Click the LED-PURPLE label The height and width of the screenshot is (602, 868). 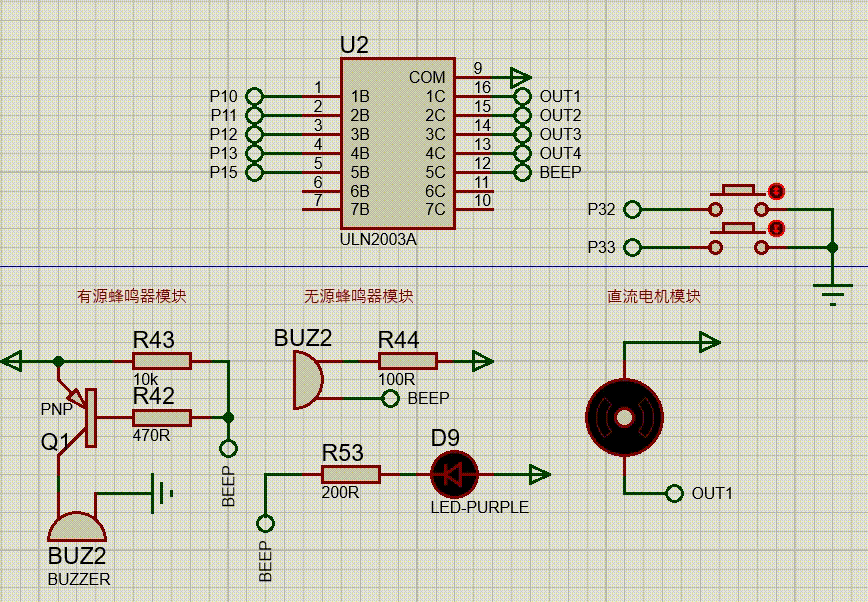(x=479, y=507)
